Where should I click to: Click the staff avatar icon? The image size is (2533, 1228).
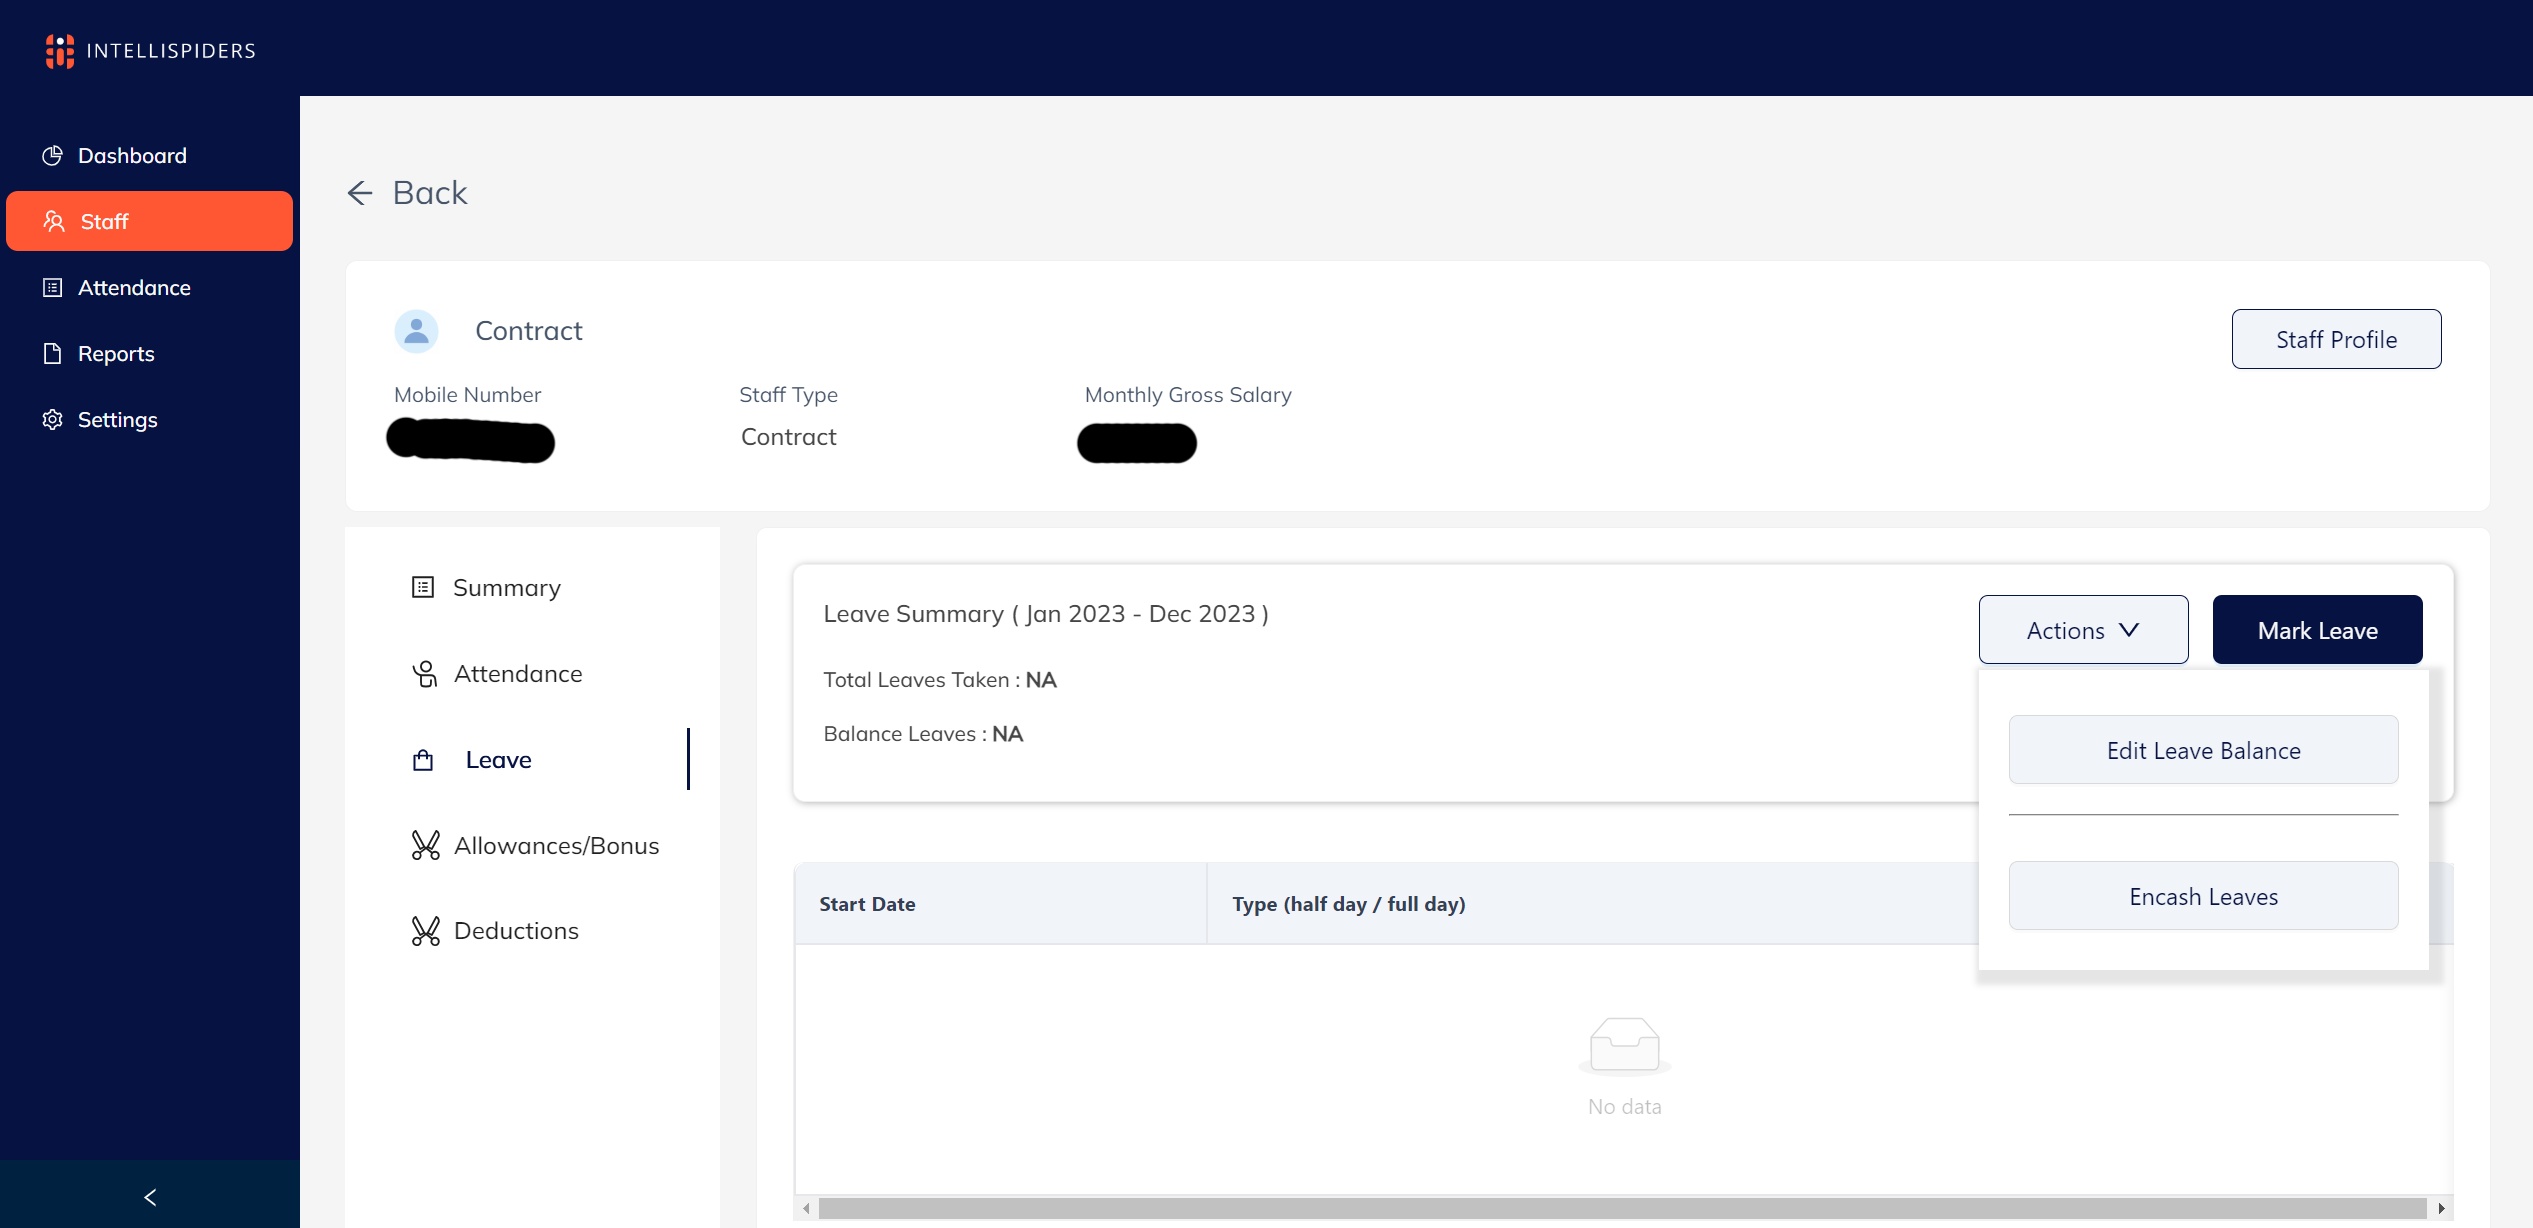[x=417, y=331]
